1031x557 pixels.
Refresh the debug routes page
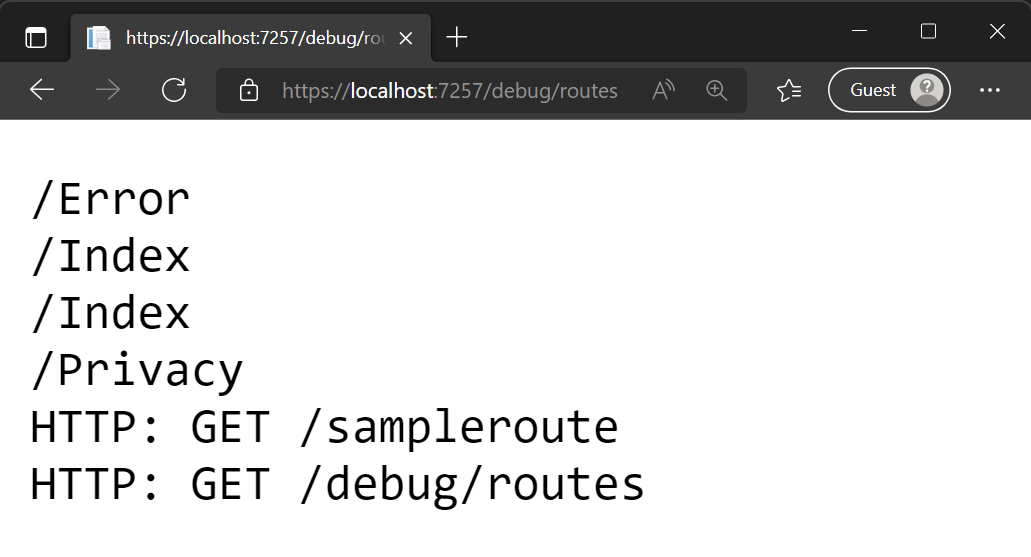[x=174, y=90]
